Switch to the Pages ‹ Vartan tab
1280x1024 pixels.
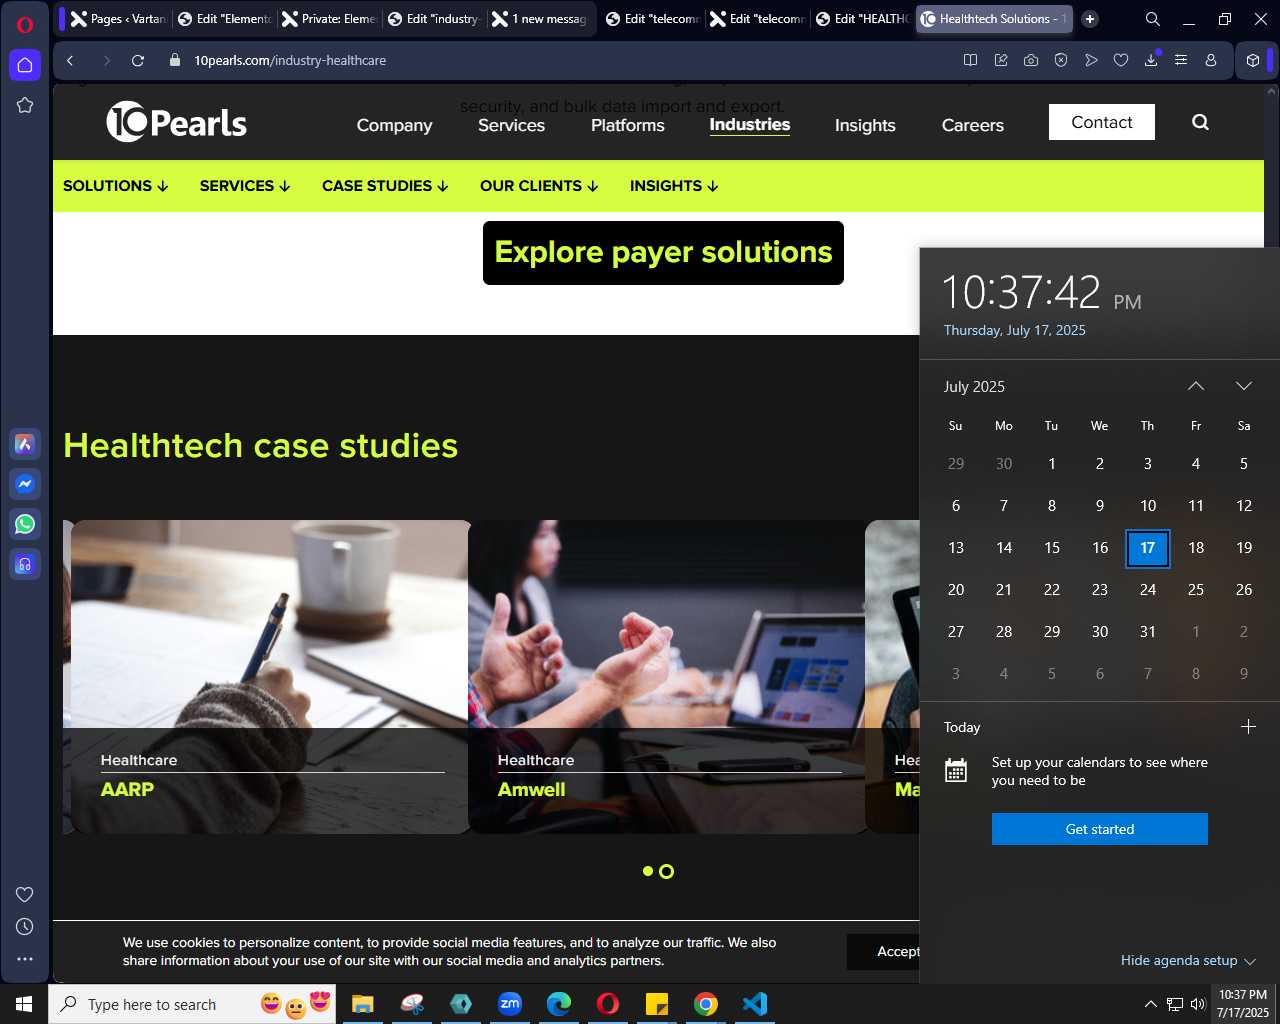pos(118,19)
